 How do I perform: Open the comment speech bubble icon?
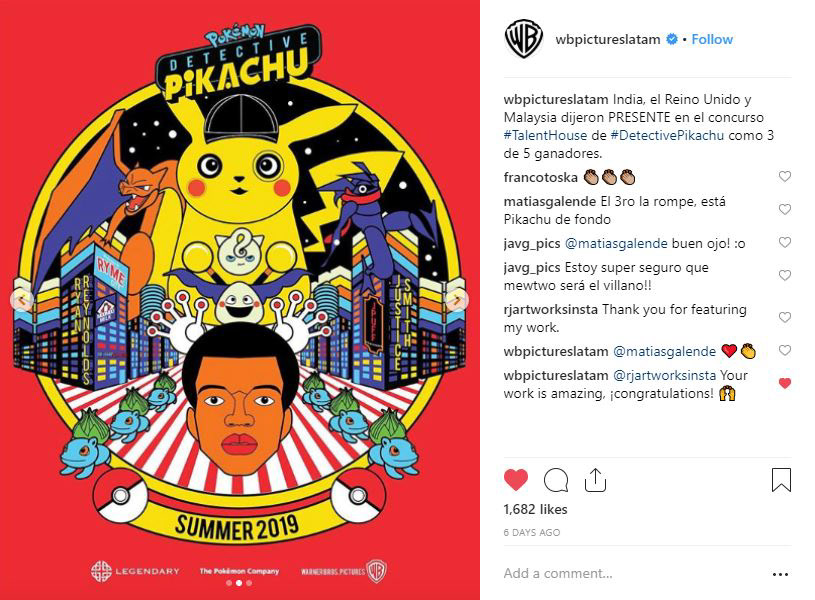(556, 480)
